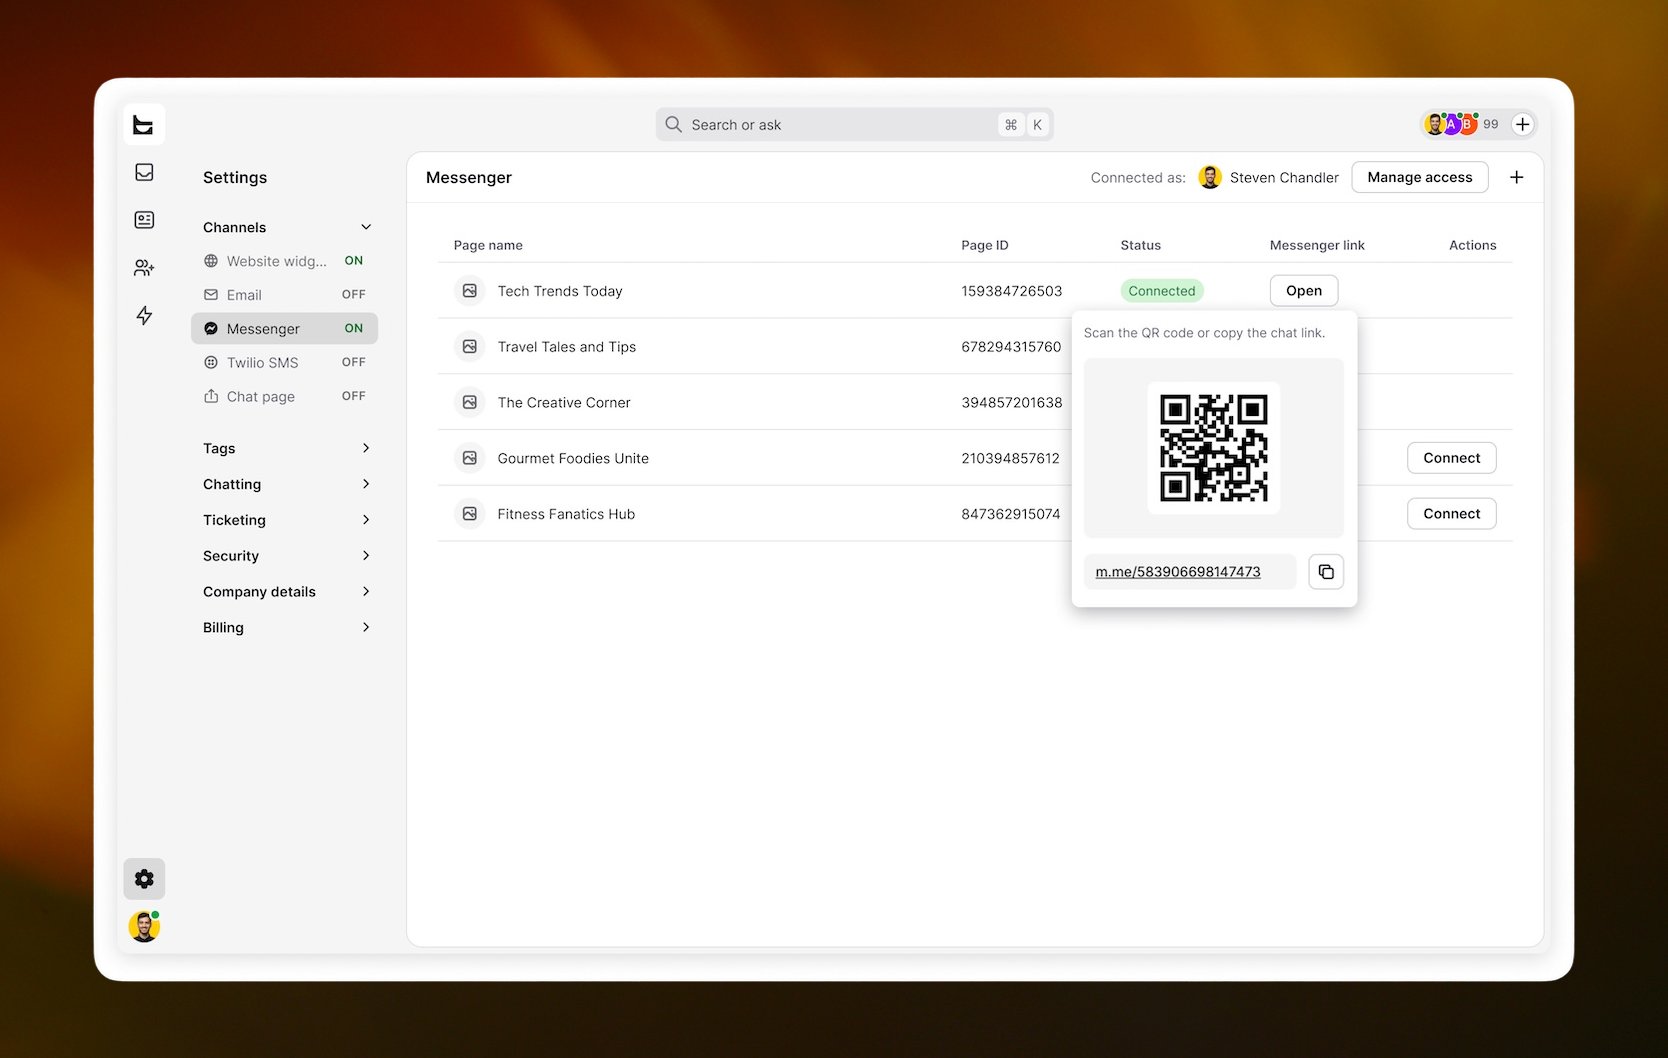Click the plus icon next to Manage access

click(x=1517, y=177)
